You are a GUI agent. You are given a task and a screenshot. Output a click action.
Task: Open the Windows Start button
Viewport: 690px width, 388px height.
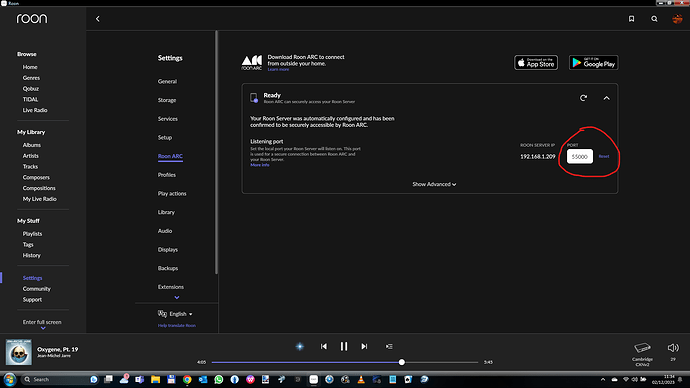[9, 379]
